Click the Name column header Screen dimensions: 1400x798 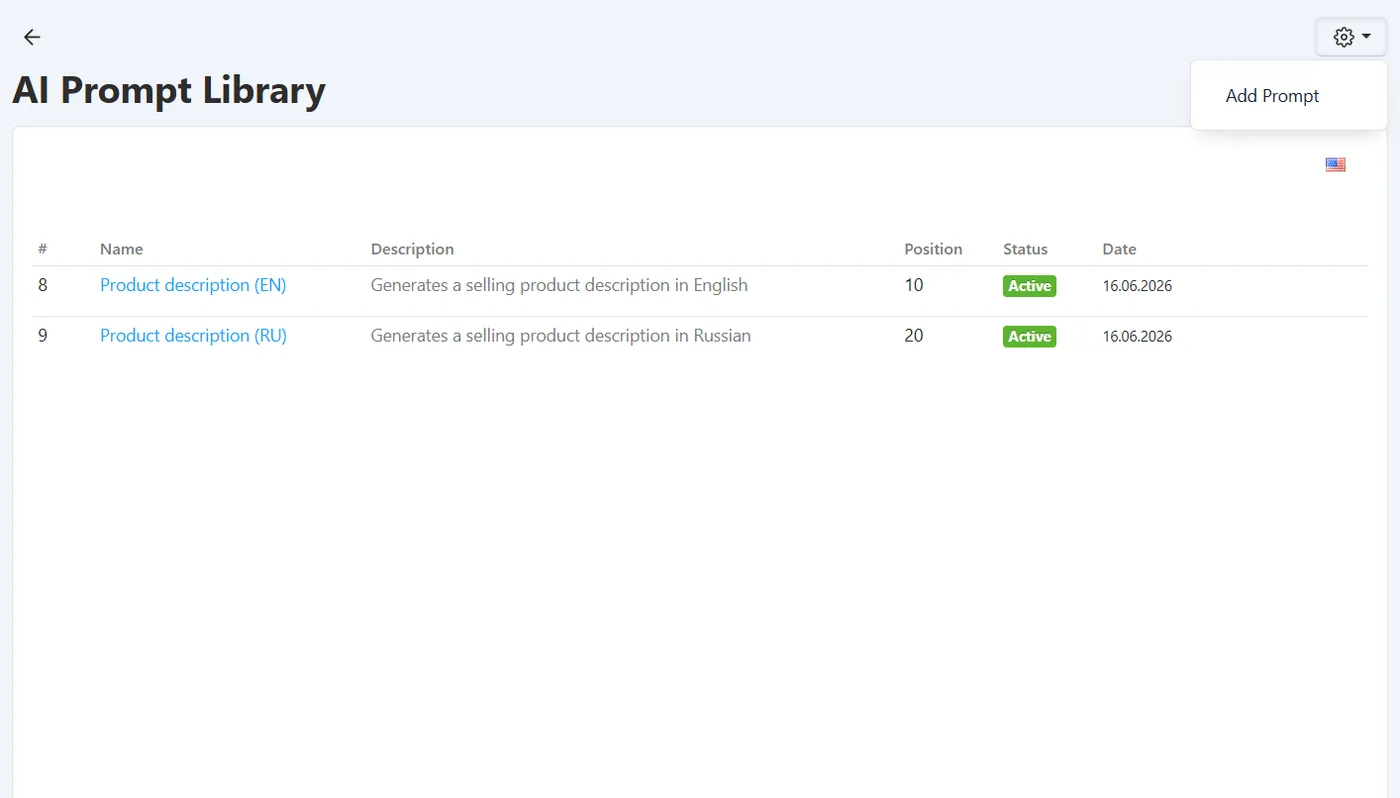[x=121, y=249]
